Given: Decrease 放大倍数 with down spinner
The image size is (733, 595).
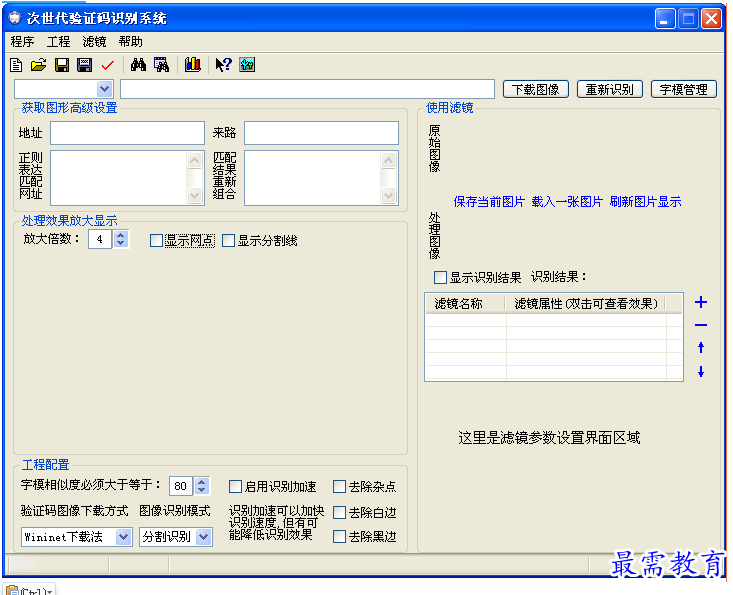Looking at the screenshot, I should pos(121,244).
